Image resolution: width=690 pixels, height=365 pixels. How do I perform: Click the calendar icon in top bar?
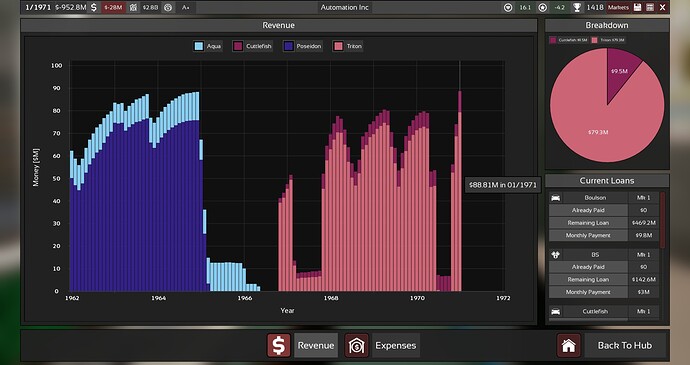click(x=650, y=7)
